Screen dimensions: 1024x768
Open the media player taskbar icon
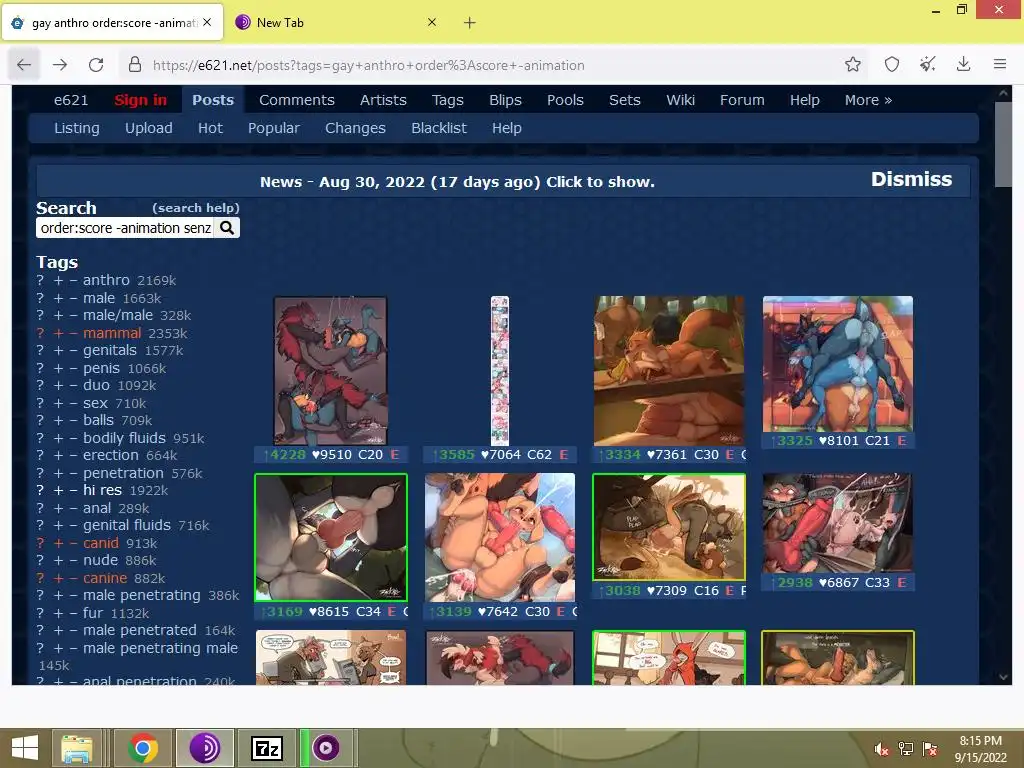click(x=326, y=748)
